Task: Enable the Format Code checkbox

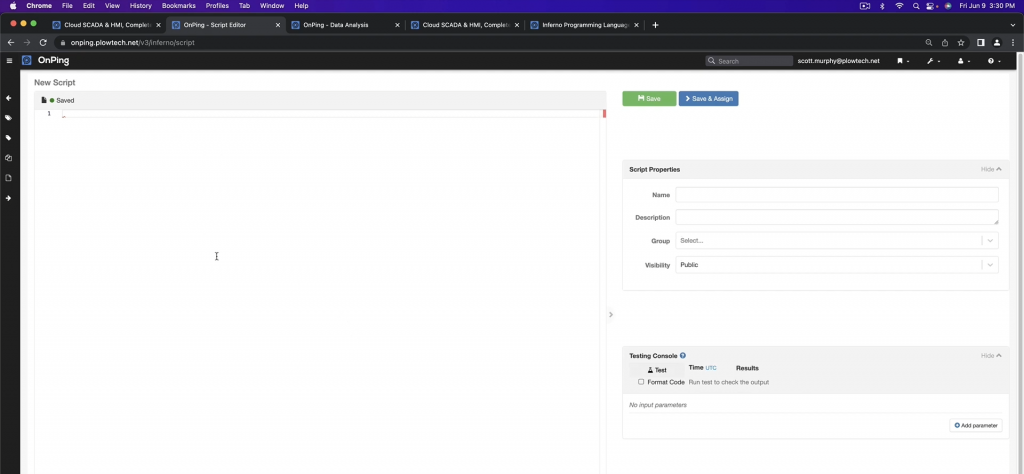Action: coord(641,382)
